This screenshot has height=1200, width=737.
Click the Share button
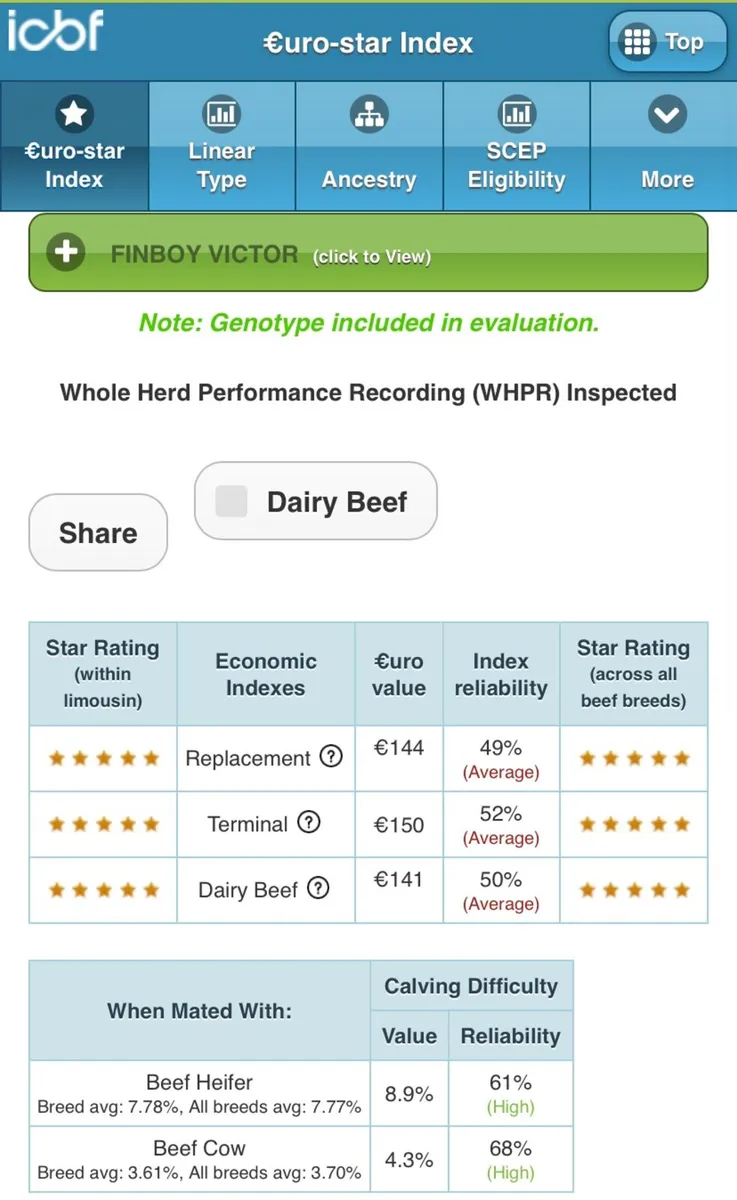[x=98, y=533]
